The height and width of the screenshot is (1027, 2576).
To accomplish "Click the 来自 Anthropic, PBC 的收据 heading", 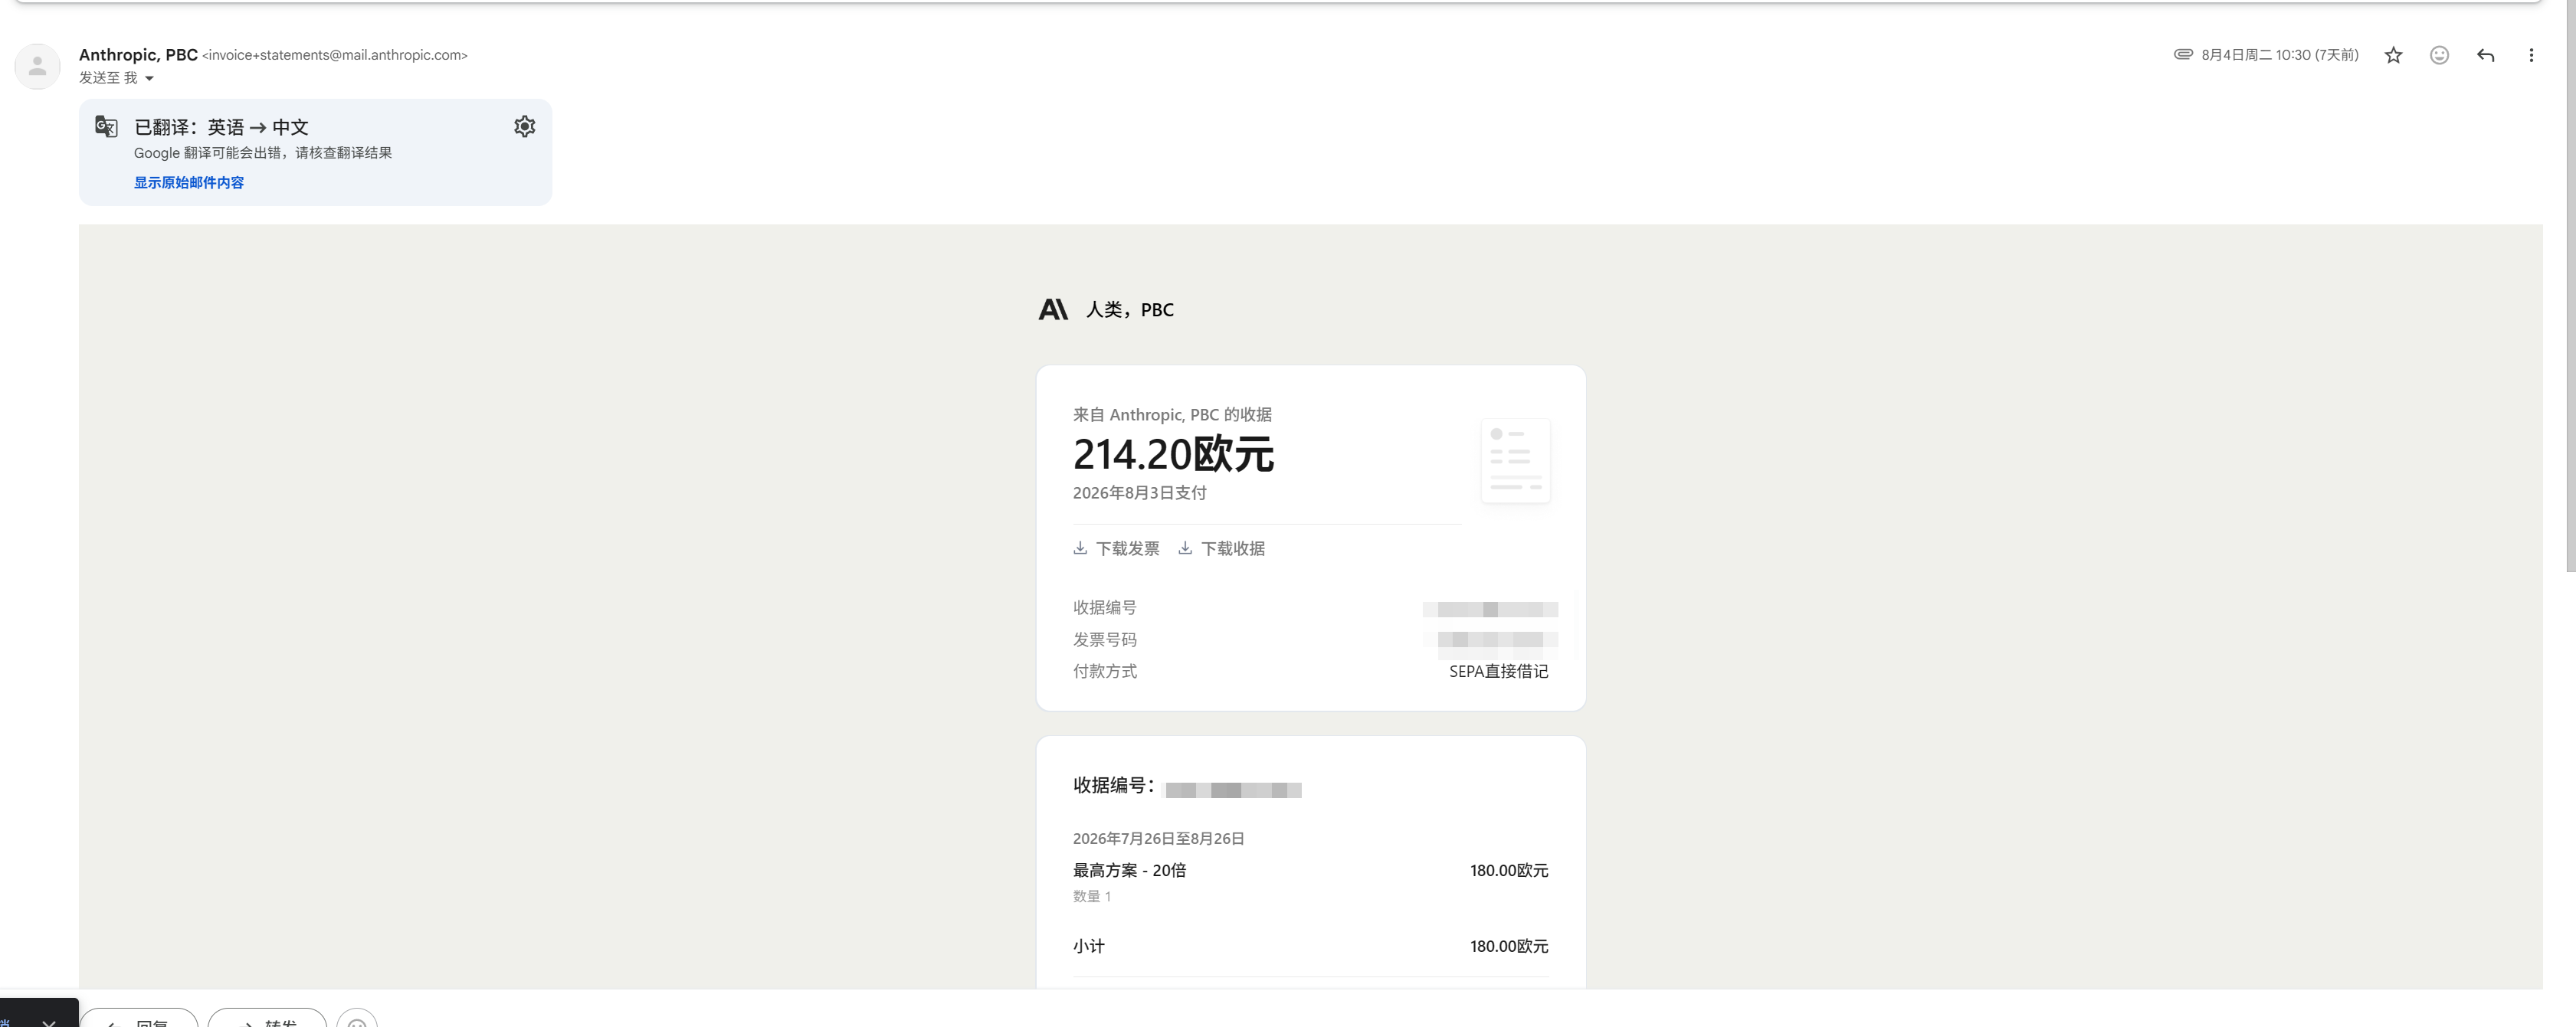I will pyautogui.click(x=1172, y=414).
